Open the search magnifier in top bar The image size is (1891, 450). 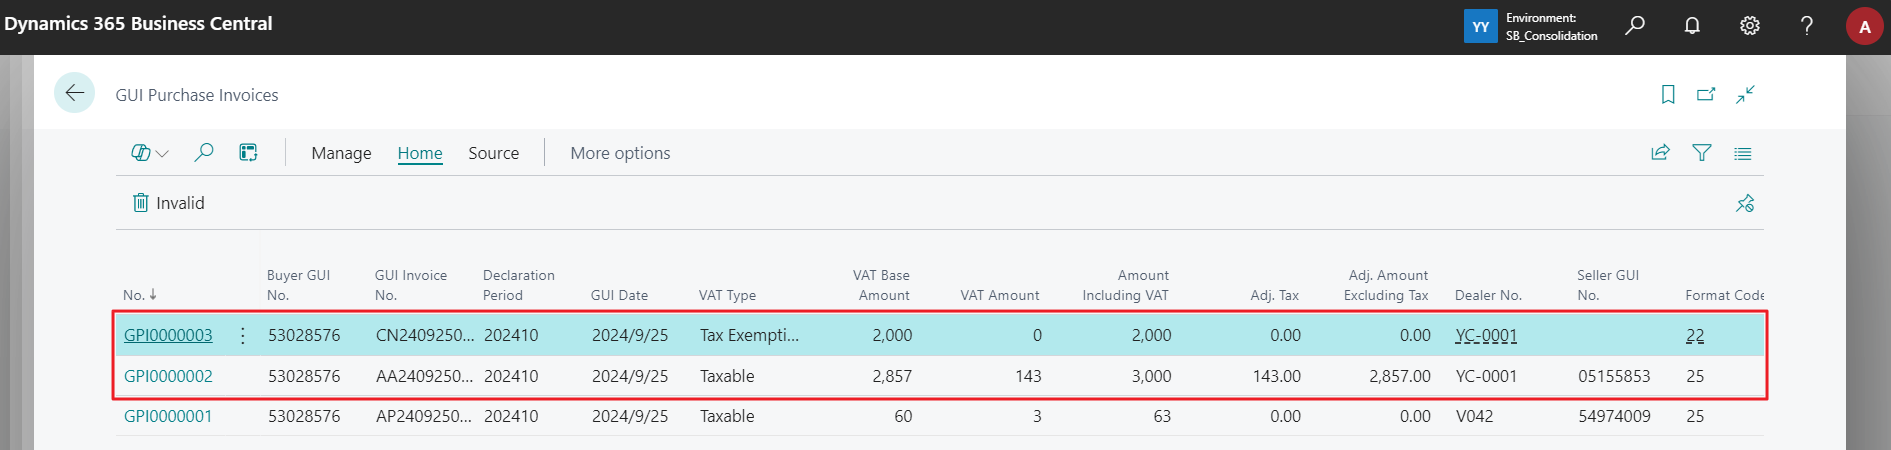(1635, 26)
